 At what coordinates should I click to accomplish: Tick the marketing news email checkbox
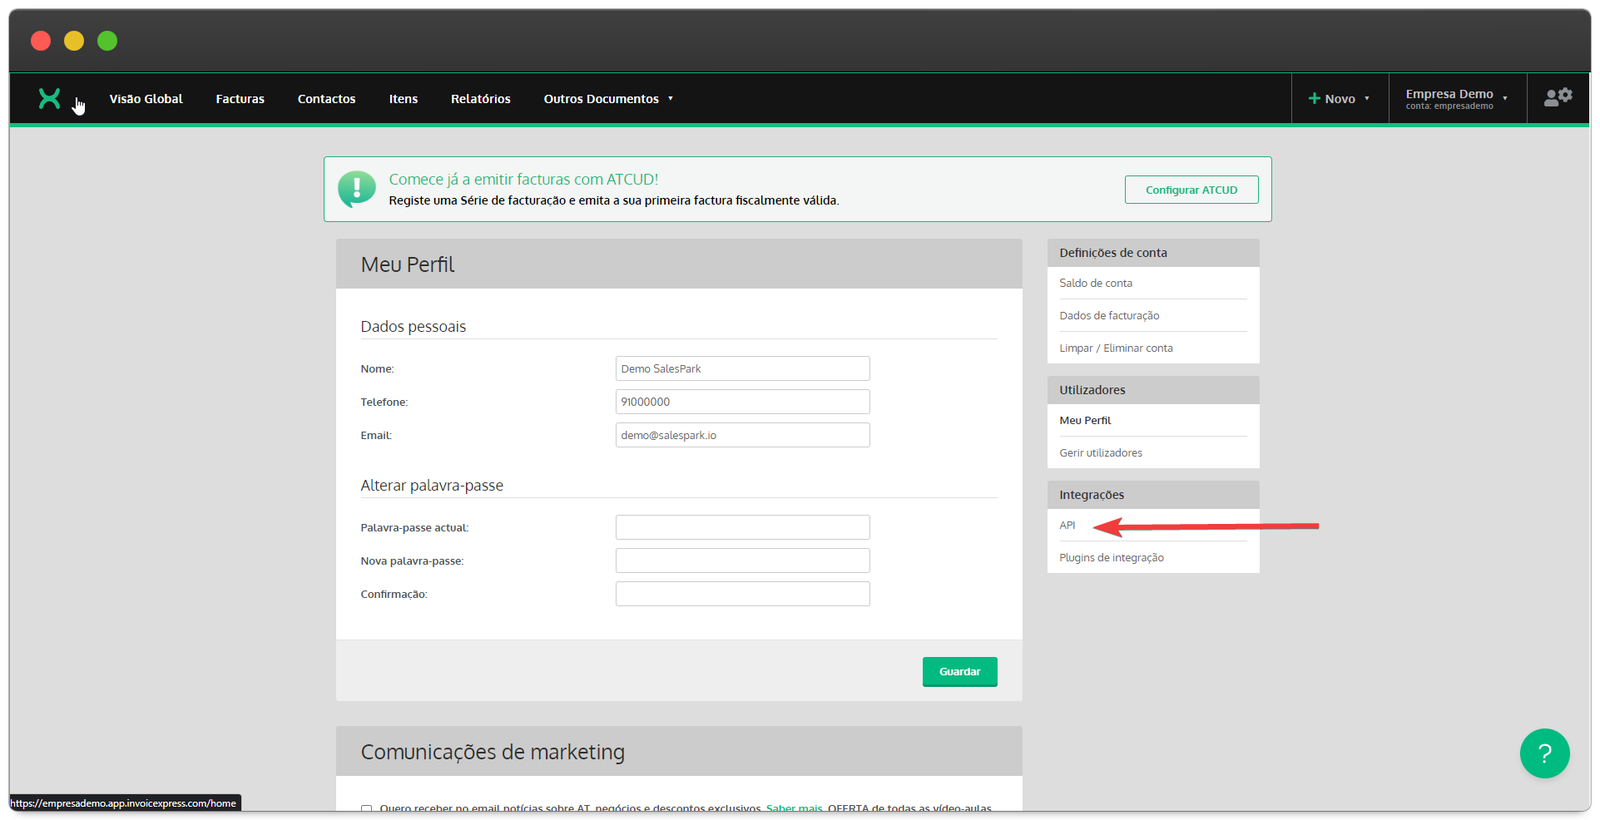[x=366, y=808]
